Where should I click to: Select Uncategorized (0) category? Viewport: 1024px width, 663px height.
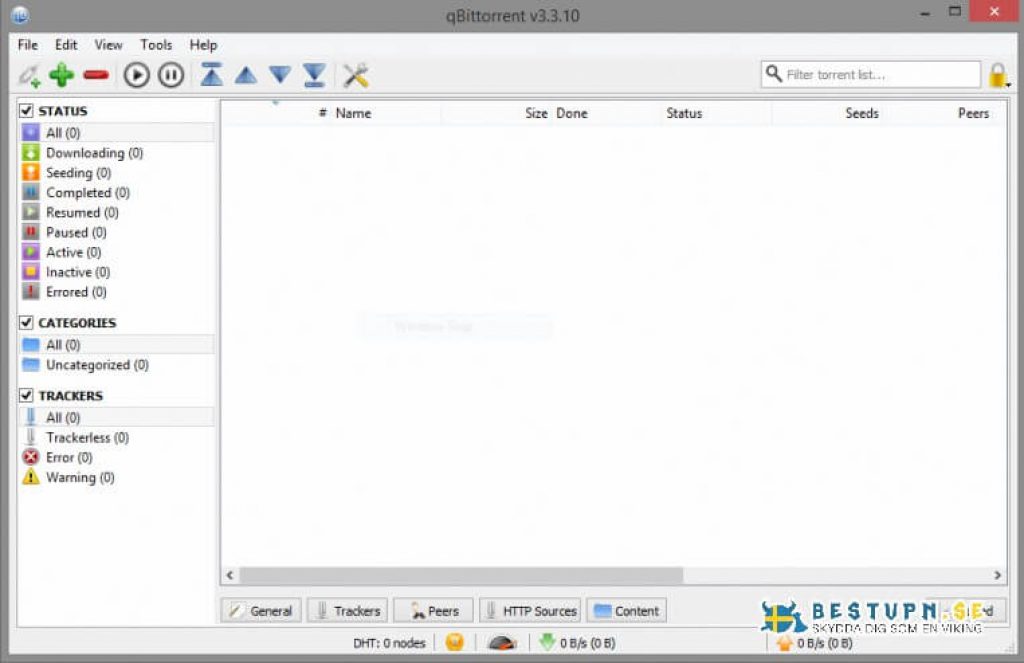coord(116,364)
